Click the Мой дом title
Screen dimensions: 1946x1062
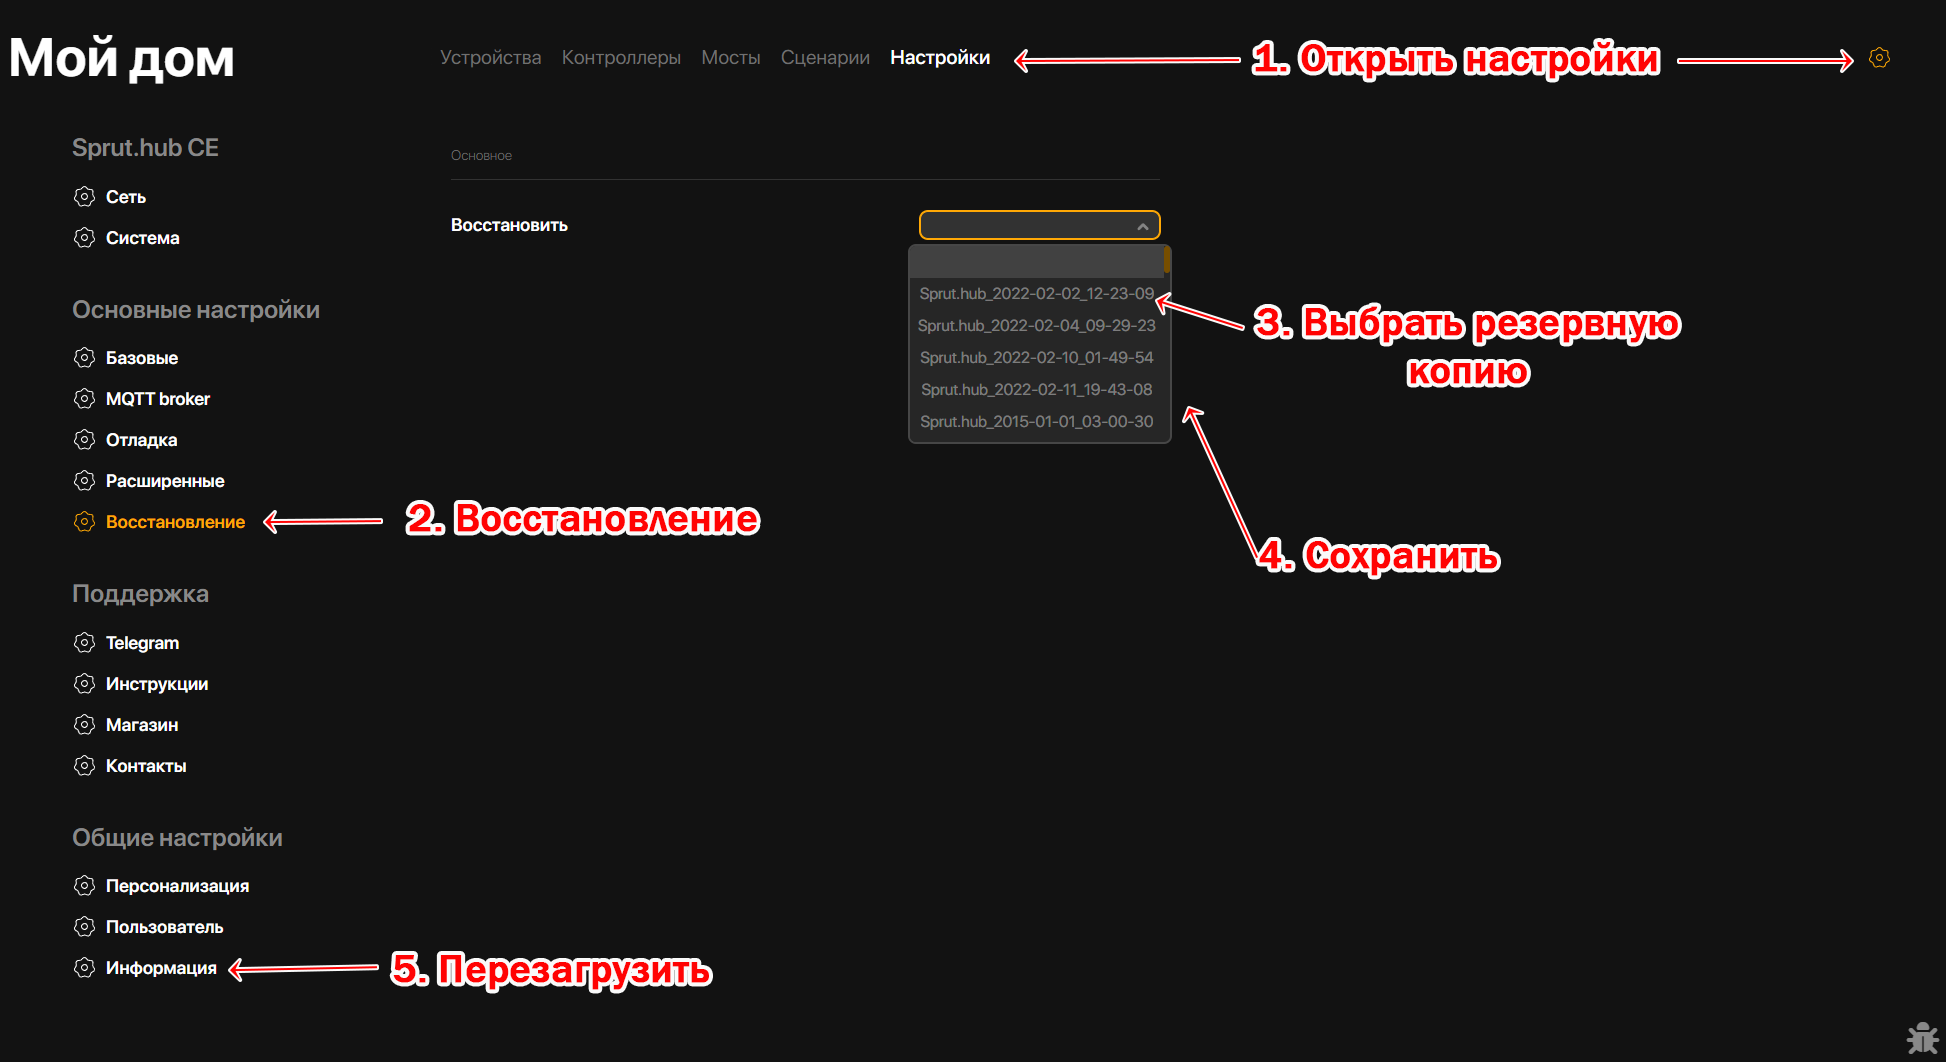click(122, 58)
